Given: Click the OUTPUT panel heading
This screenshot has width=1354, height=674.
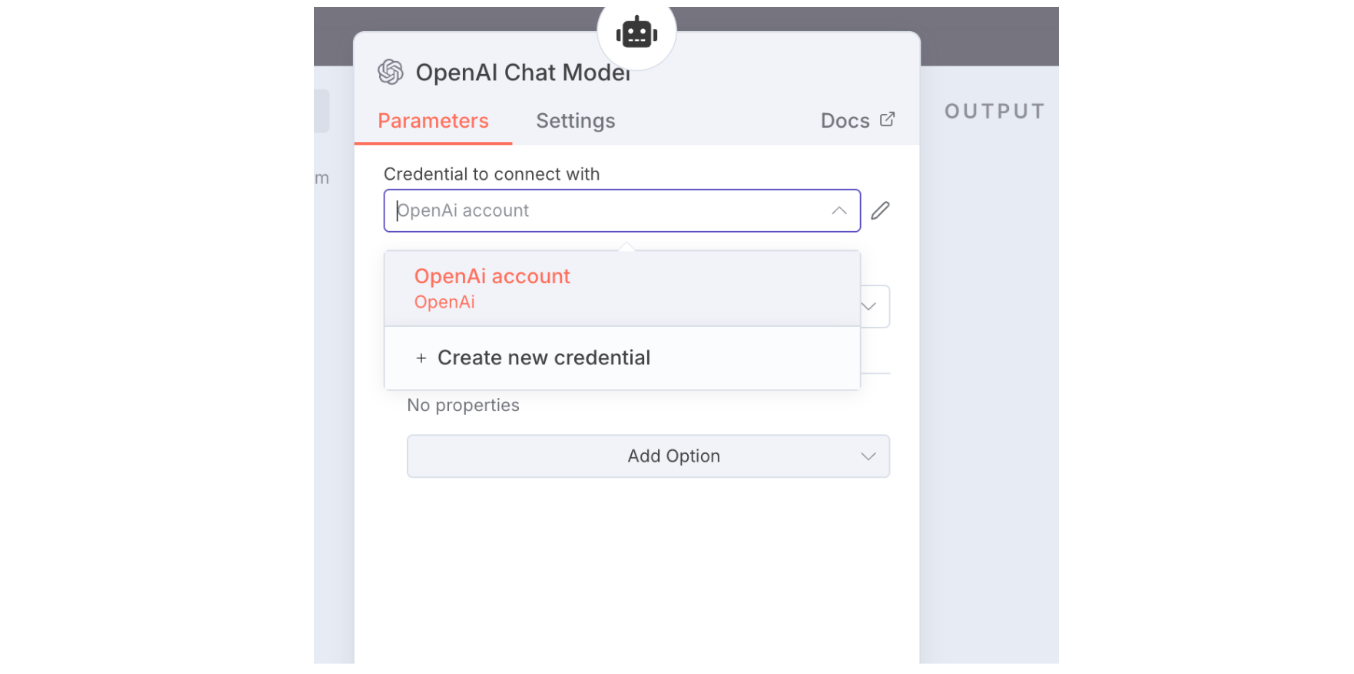Looking at the screenshot, I should (994, 111).
